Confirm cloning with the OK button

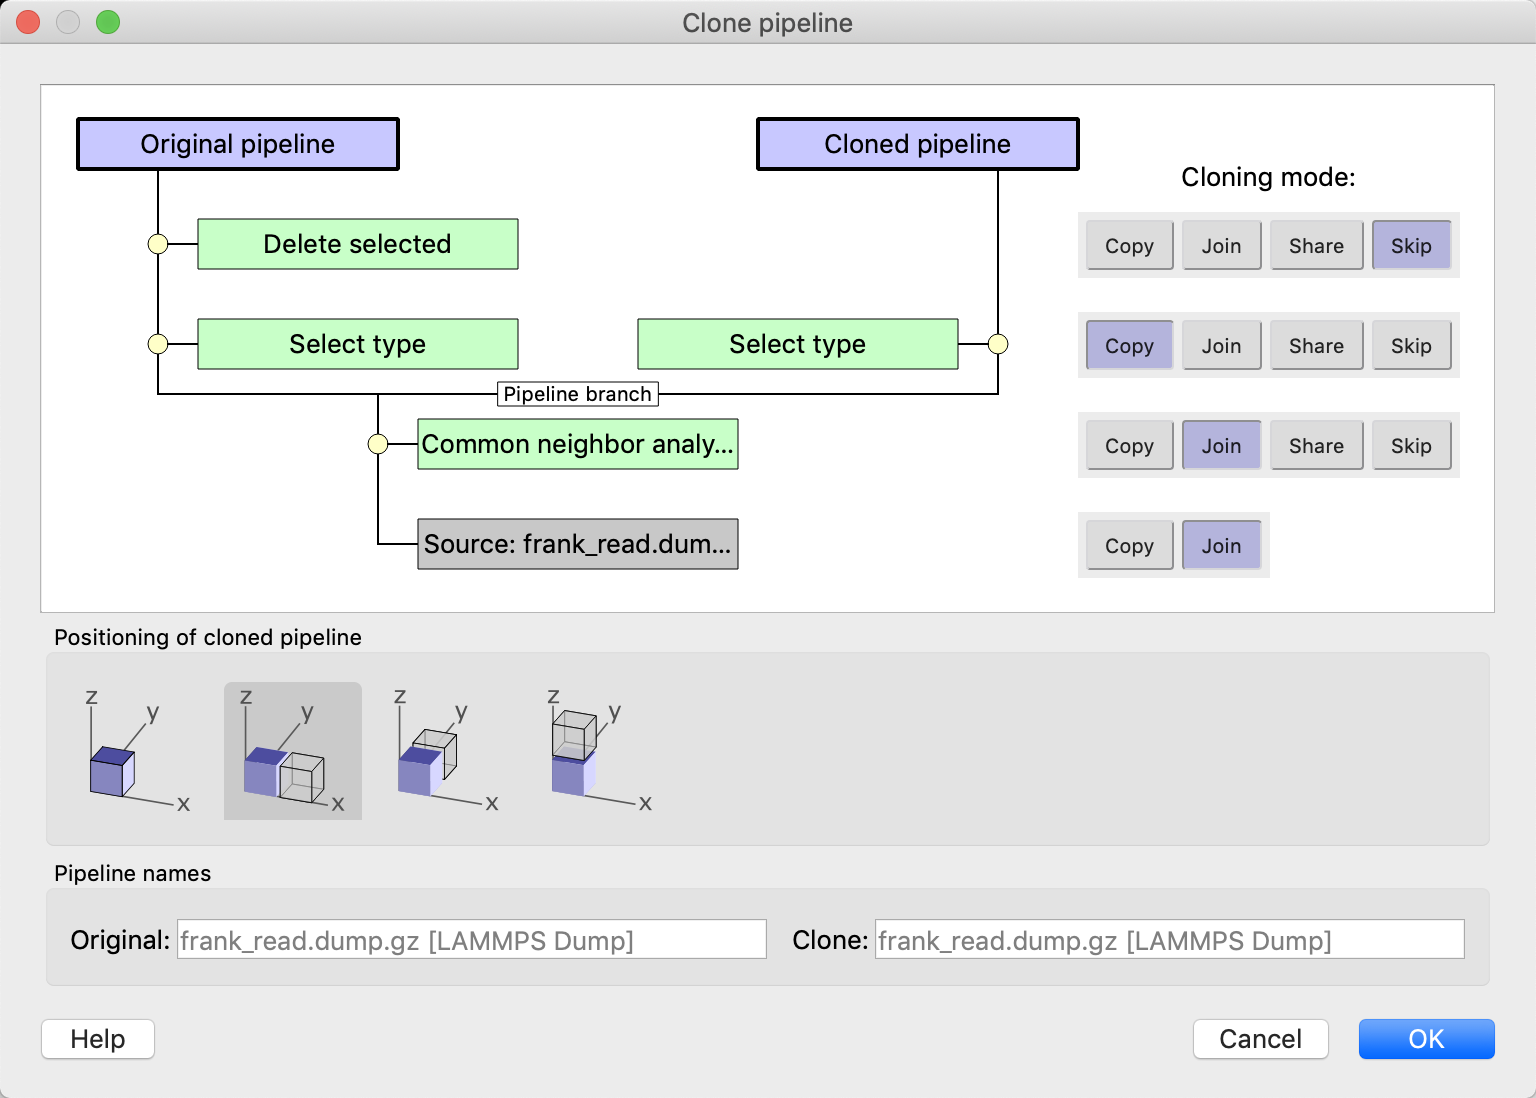tap(1425, 1039)
